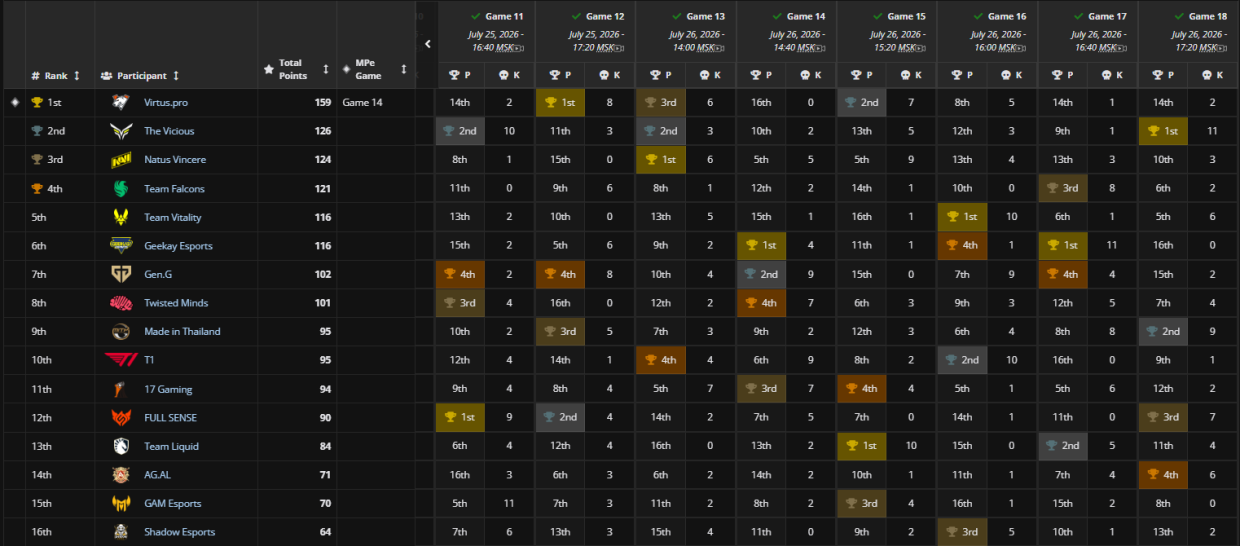Click the left chevron to show earlier games
The height and width of the screenshot is (546, 1240).
428,44
